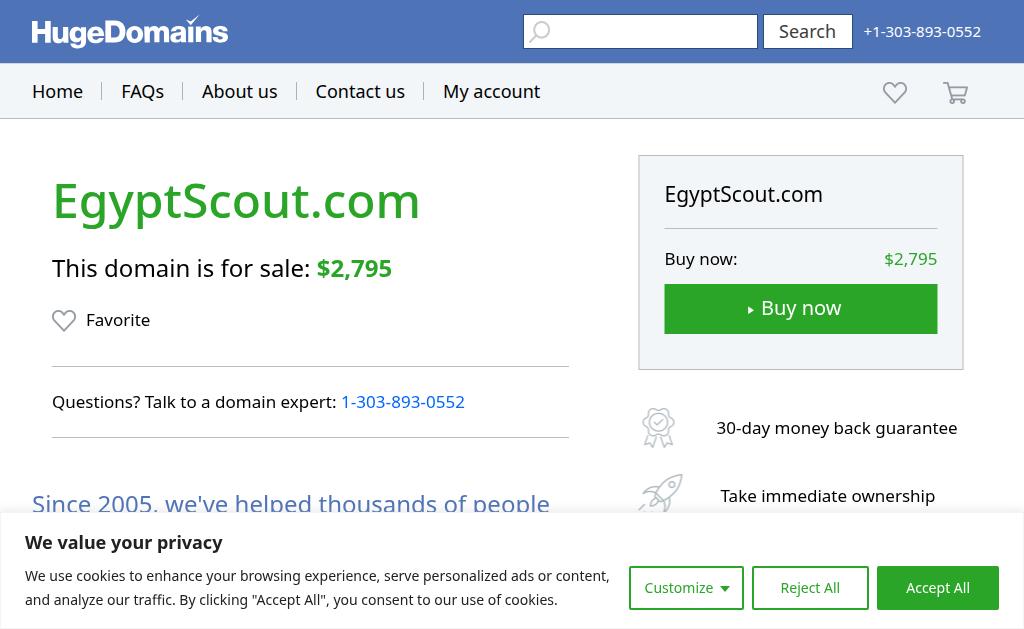The width and height of the screenshot is (1024, 629).
Task: Click the money back guarantee ribbon icon
Action: coord(658,428)
